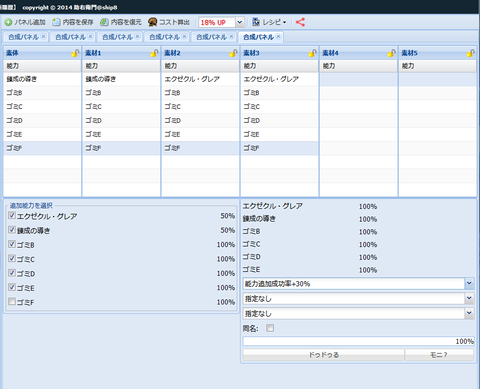This screenshot has width=480, height=389.
Task: Click the 18% UP input field
Action: pyautogui.click(x=217, y=22)
